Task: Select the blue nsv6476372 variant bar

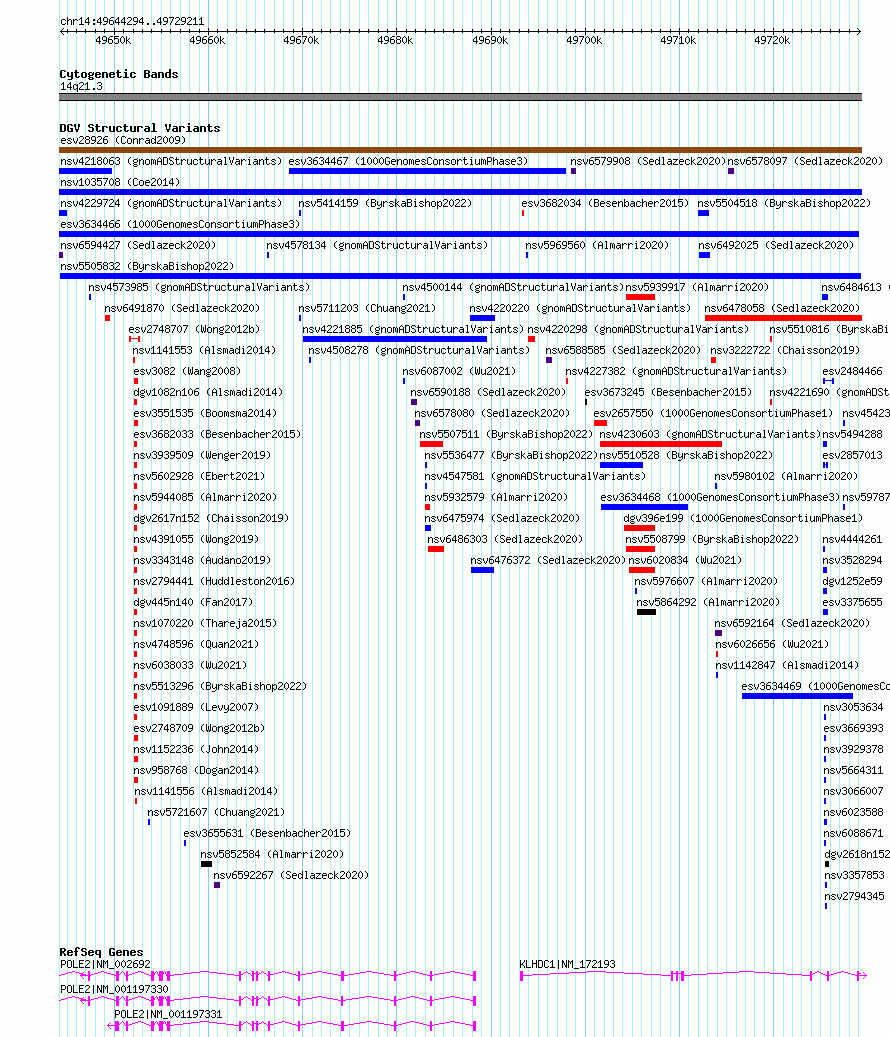Action: (x=482, y=570)
